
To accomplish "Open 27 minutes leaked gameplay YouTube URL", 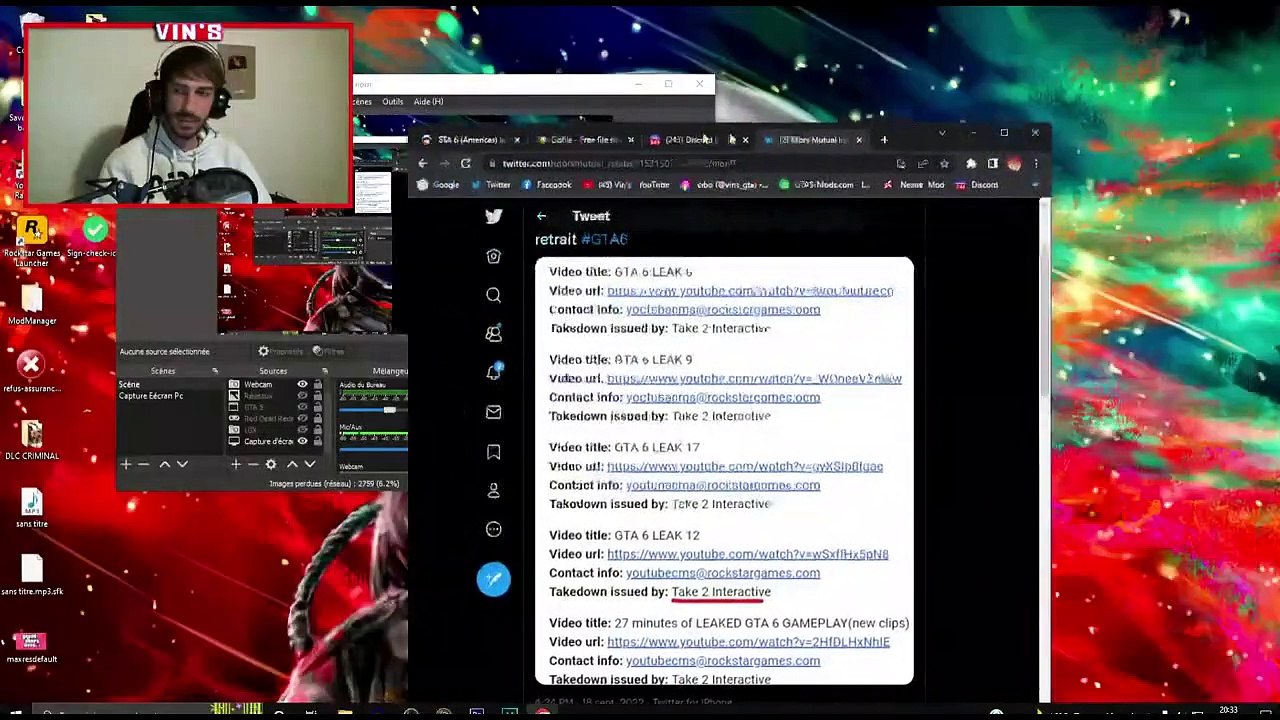I will click(748, 642).
